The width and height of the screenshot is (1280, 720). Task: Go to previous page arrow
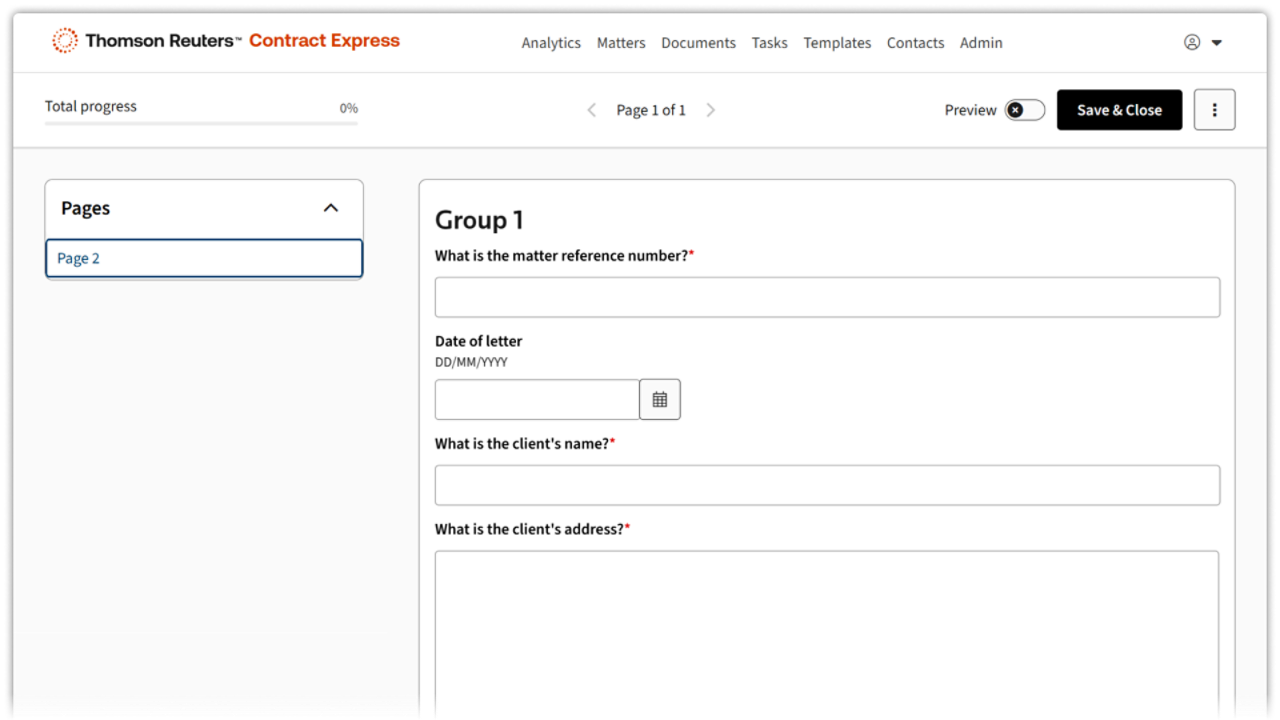(x=592, y=110)
